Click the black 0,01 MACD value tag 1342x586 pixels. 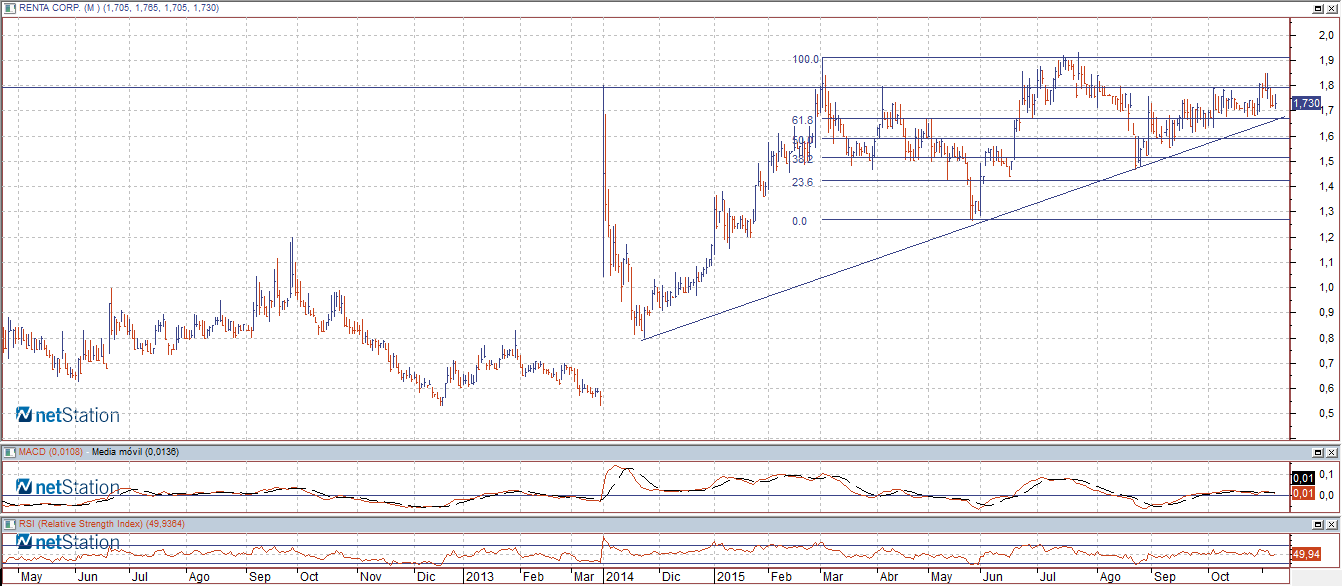click(x=1302, y=477)
